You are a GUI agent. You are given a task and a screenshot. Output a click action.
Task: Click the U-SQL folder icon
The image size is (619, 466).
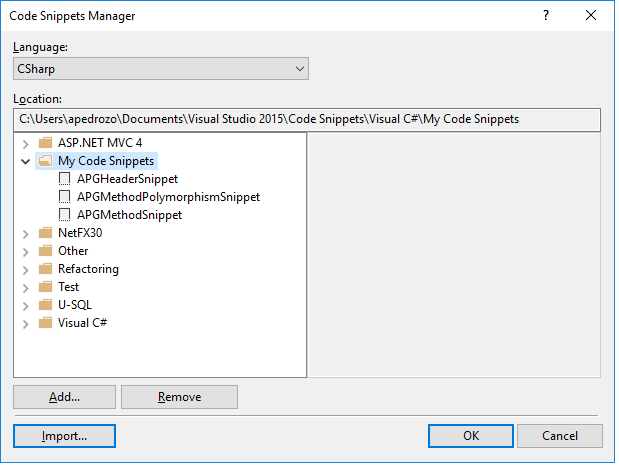(x=45, y=305)
